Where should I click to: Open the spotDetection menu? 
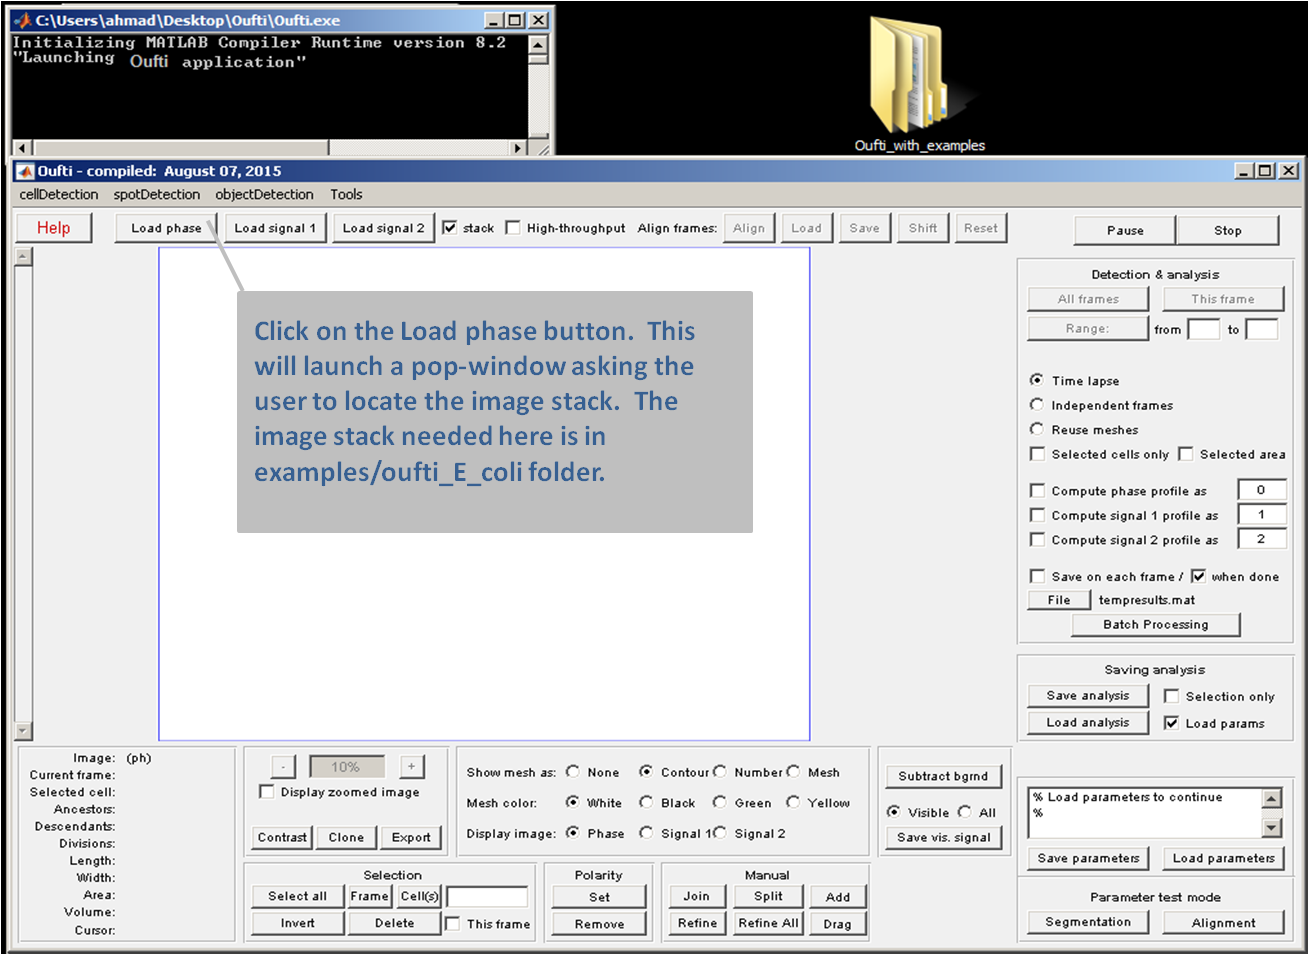156,195
